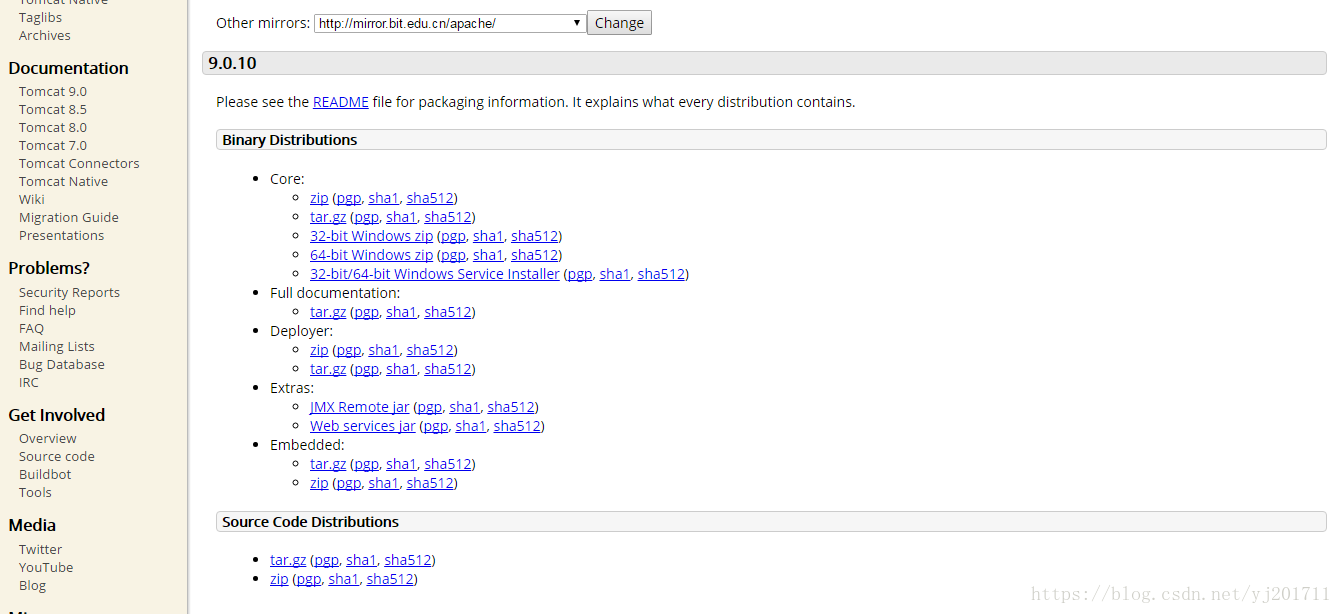Open pgp signature for source tar.gz
The width and height of the screenshot is (1342, 614).
click(327, 560)
